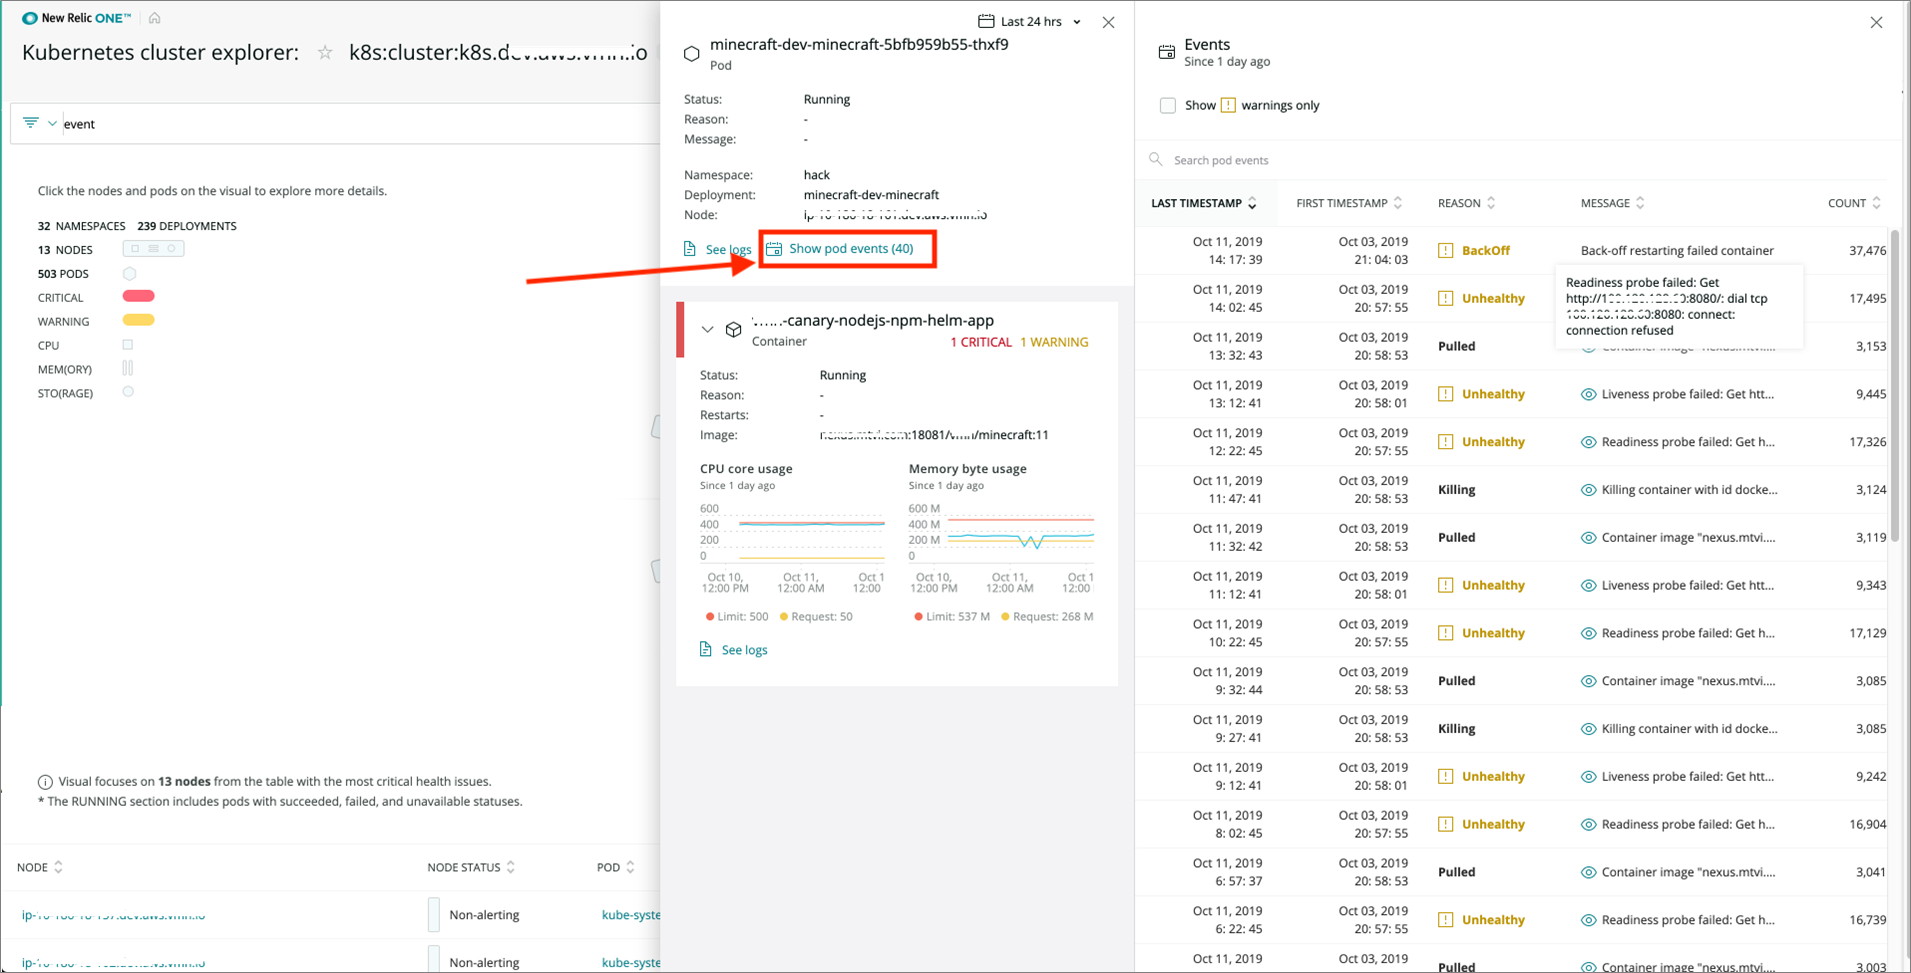Screen dimensions: 1911x973
Task: Click the event count '37,476'
Action: [x=1867, y=251]
